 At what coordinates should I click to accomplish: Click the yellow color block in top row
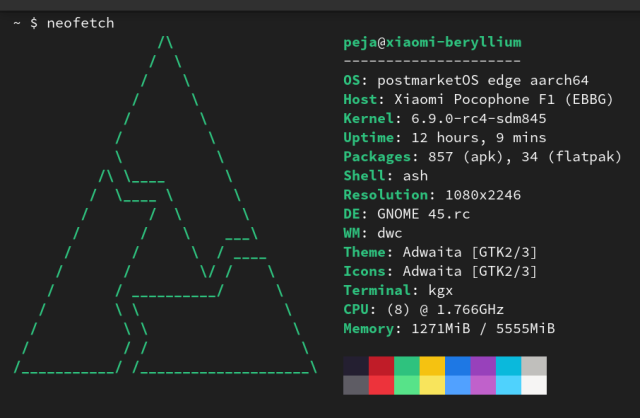tap(432, 366)
